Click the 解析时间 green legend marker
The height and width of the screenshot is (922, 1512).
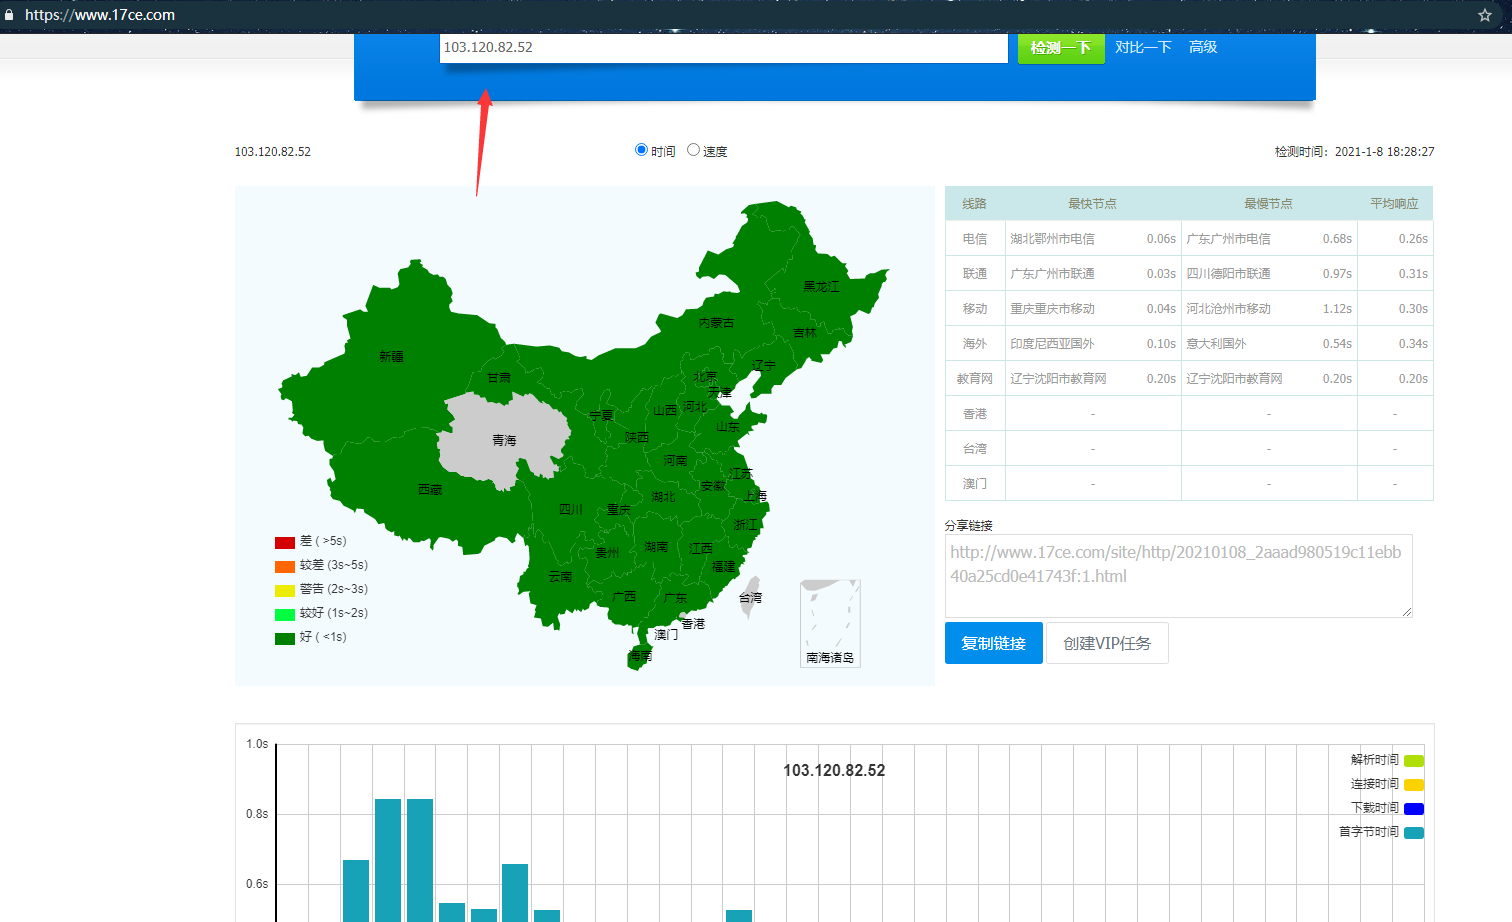tap(1413, 759)
